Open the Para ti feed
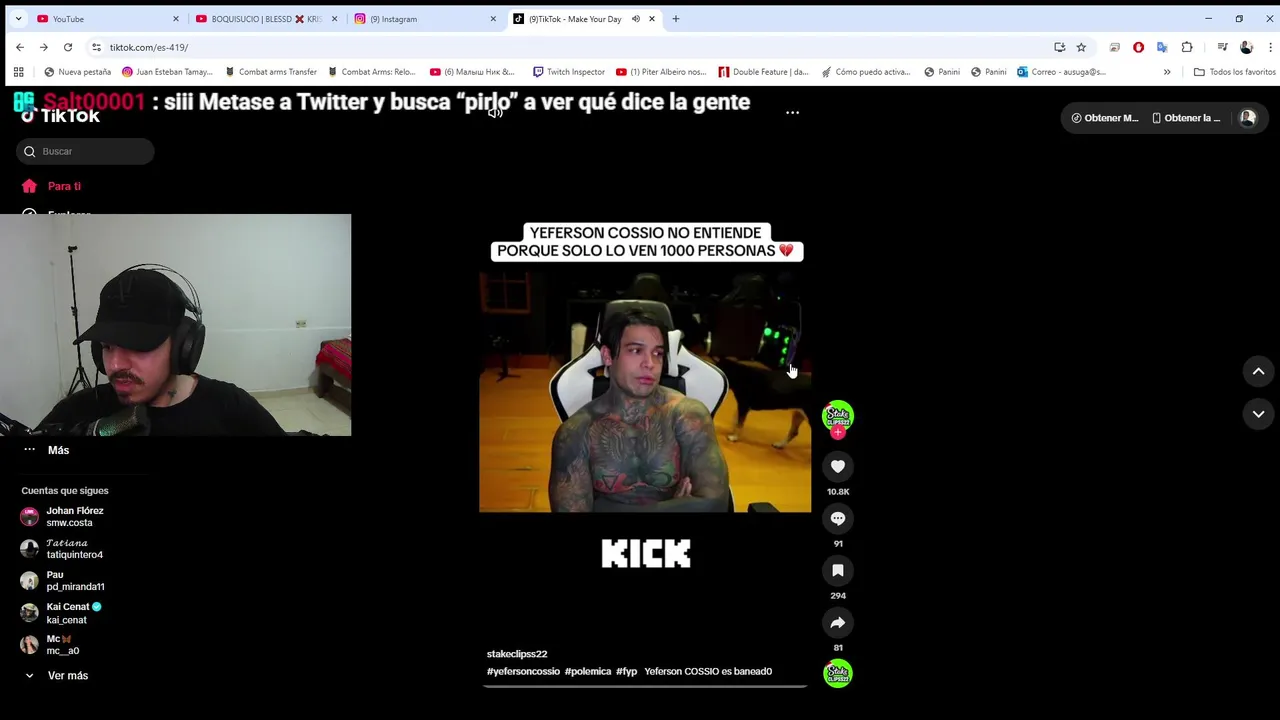This screenshot has width=1280, height=720. click(x=52, y=186)
